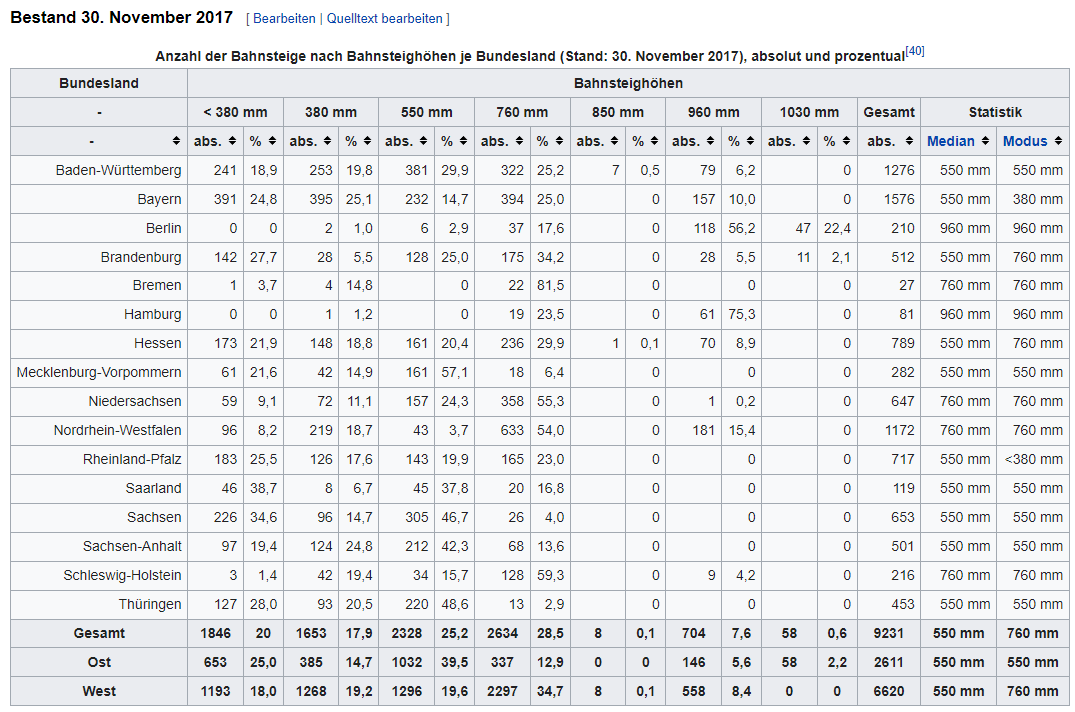Sort by 960 mm abs. column arrows

click(x=711, y=141)
